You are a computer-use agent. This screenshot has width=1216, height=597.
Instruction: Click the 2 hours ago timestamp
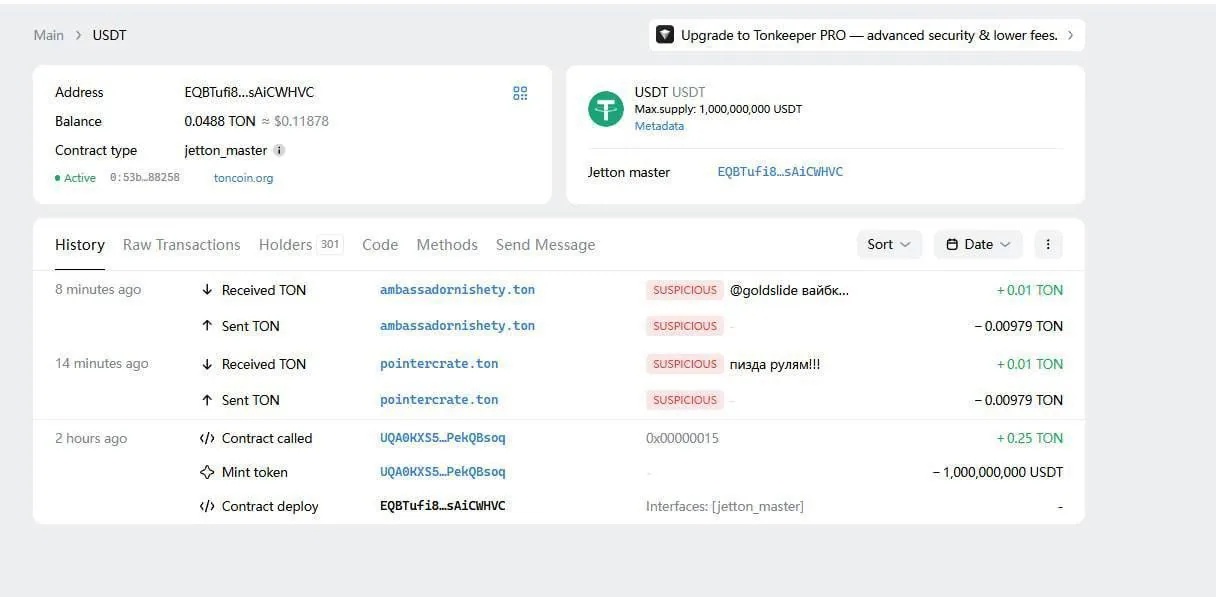91,438
